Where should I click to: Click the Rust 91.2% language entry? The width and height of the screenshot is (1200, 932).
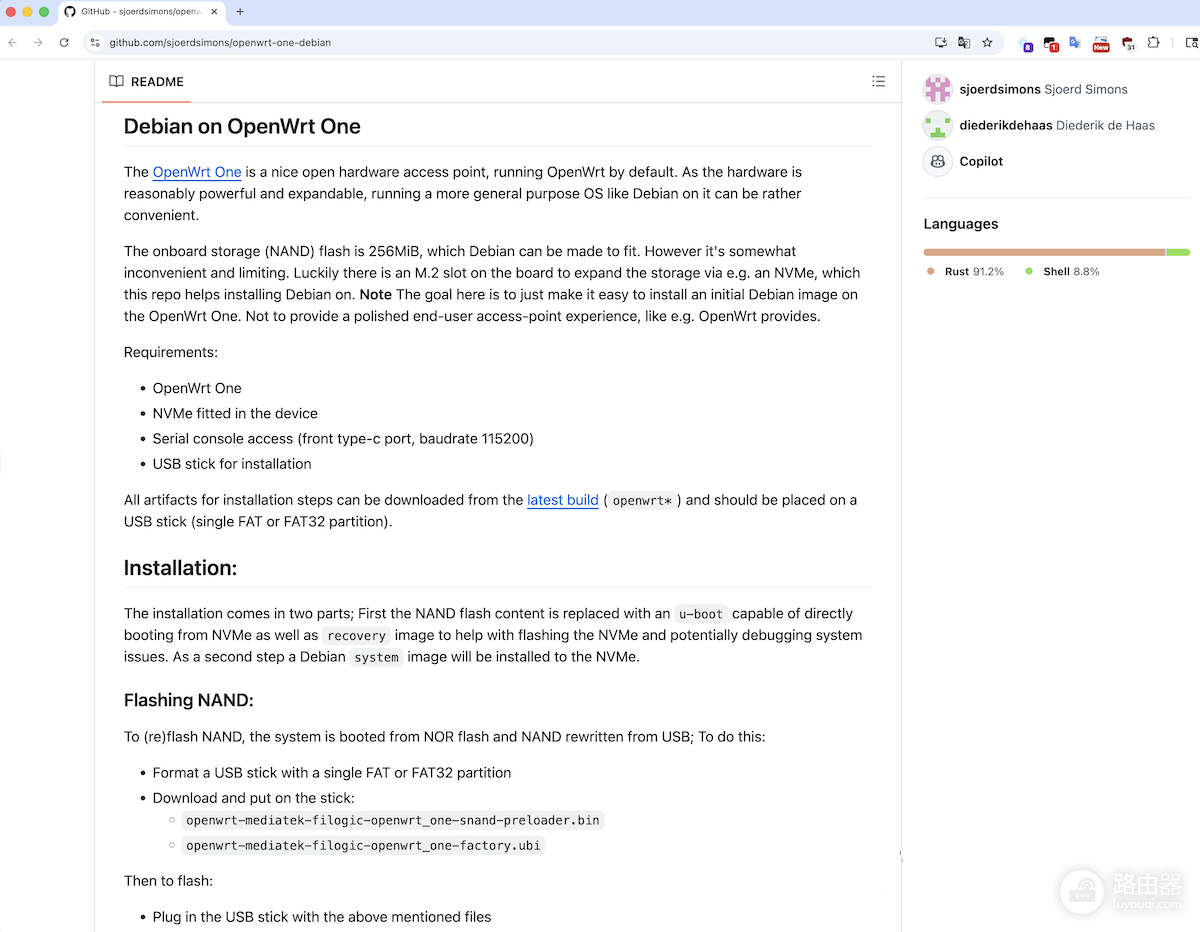(x=966, y=272)
